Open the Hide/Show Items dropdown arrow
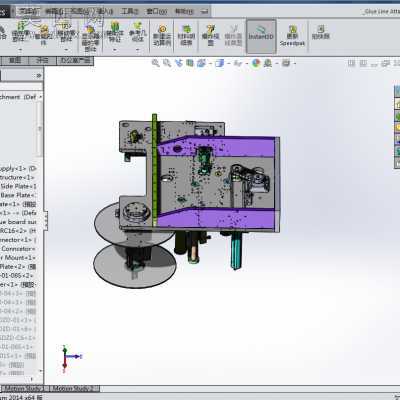This screenshot has height=400, width=400. (x=247, y=64)
